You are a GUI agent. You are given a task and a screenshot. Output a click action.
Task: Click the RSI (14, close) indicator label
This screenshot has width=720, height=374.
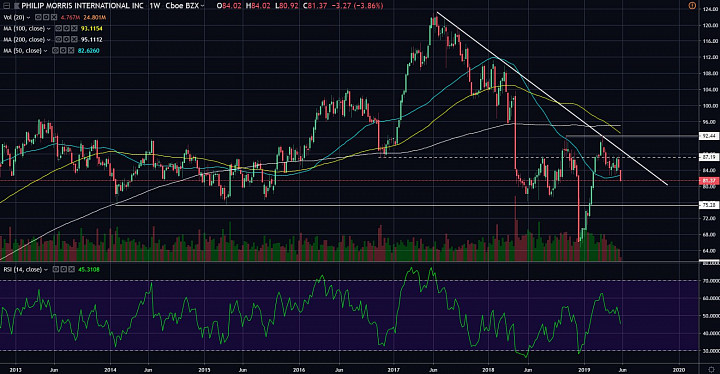coord(22,269)
